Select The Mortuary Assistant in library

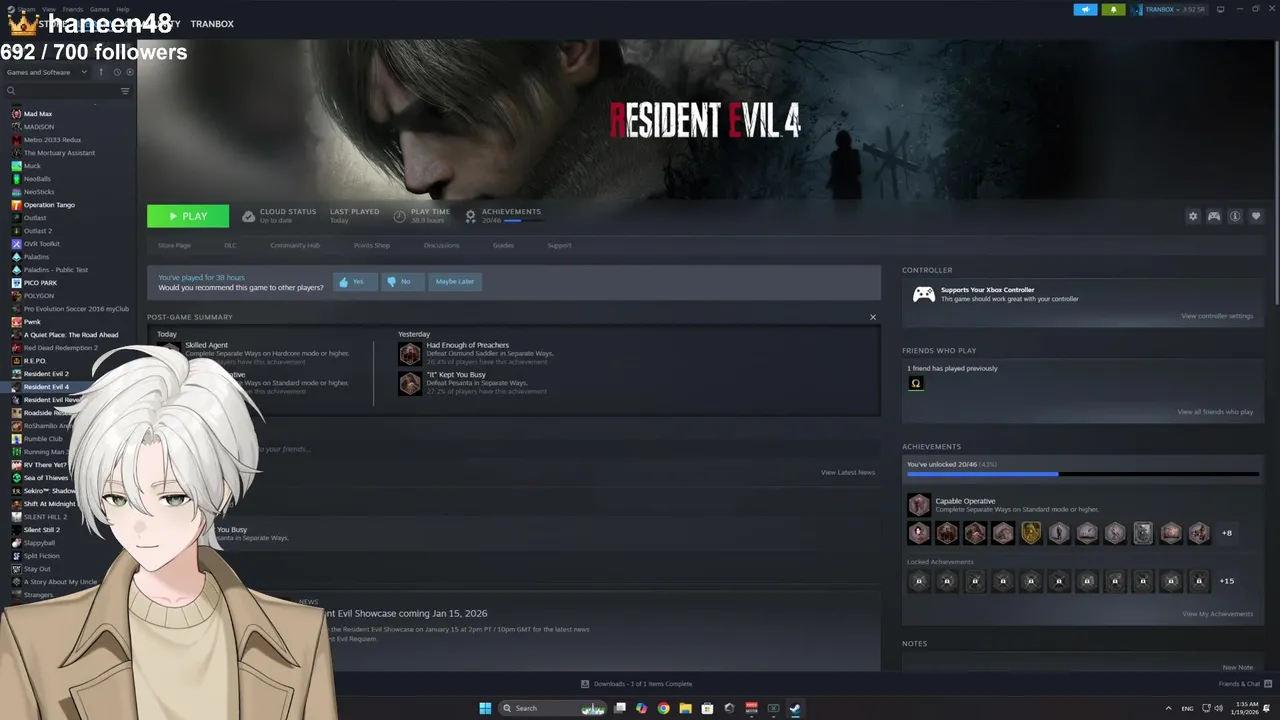click(x=59, y=153)
